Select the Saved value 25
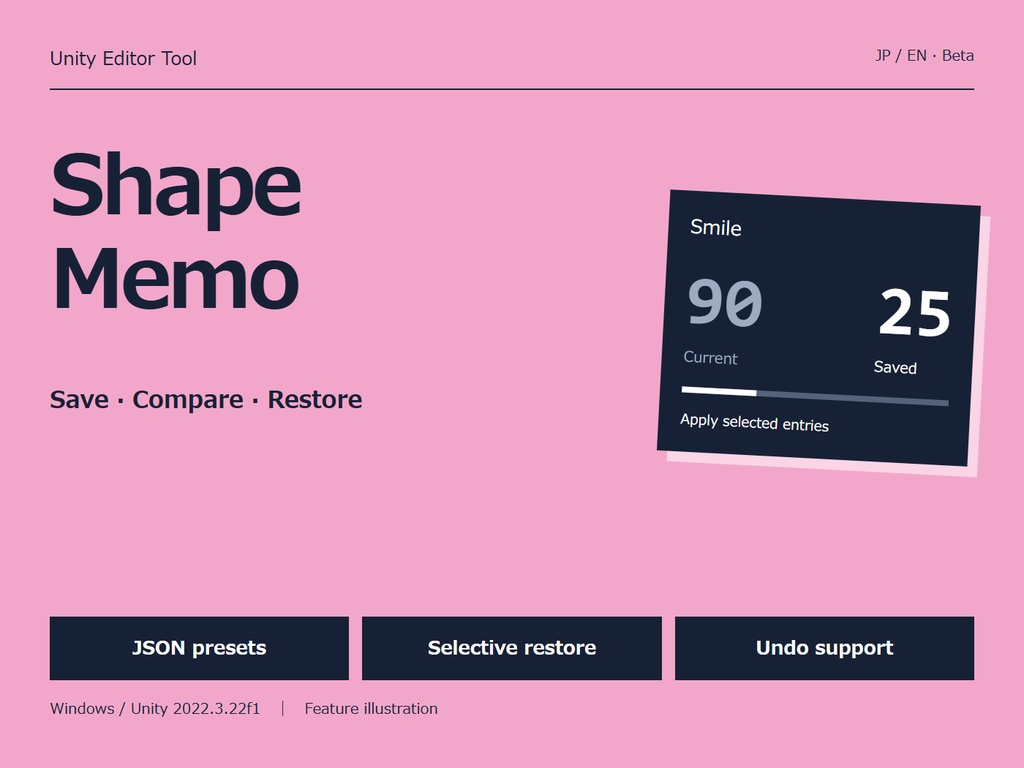Viewport: 1024px width, 768px height. [914, 313]
